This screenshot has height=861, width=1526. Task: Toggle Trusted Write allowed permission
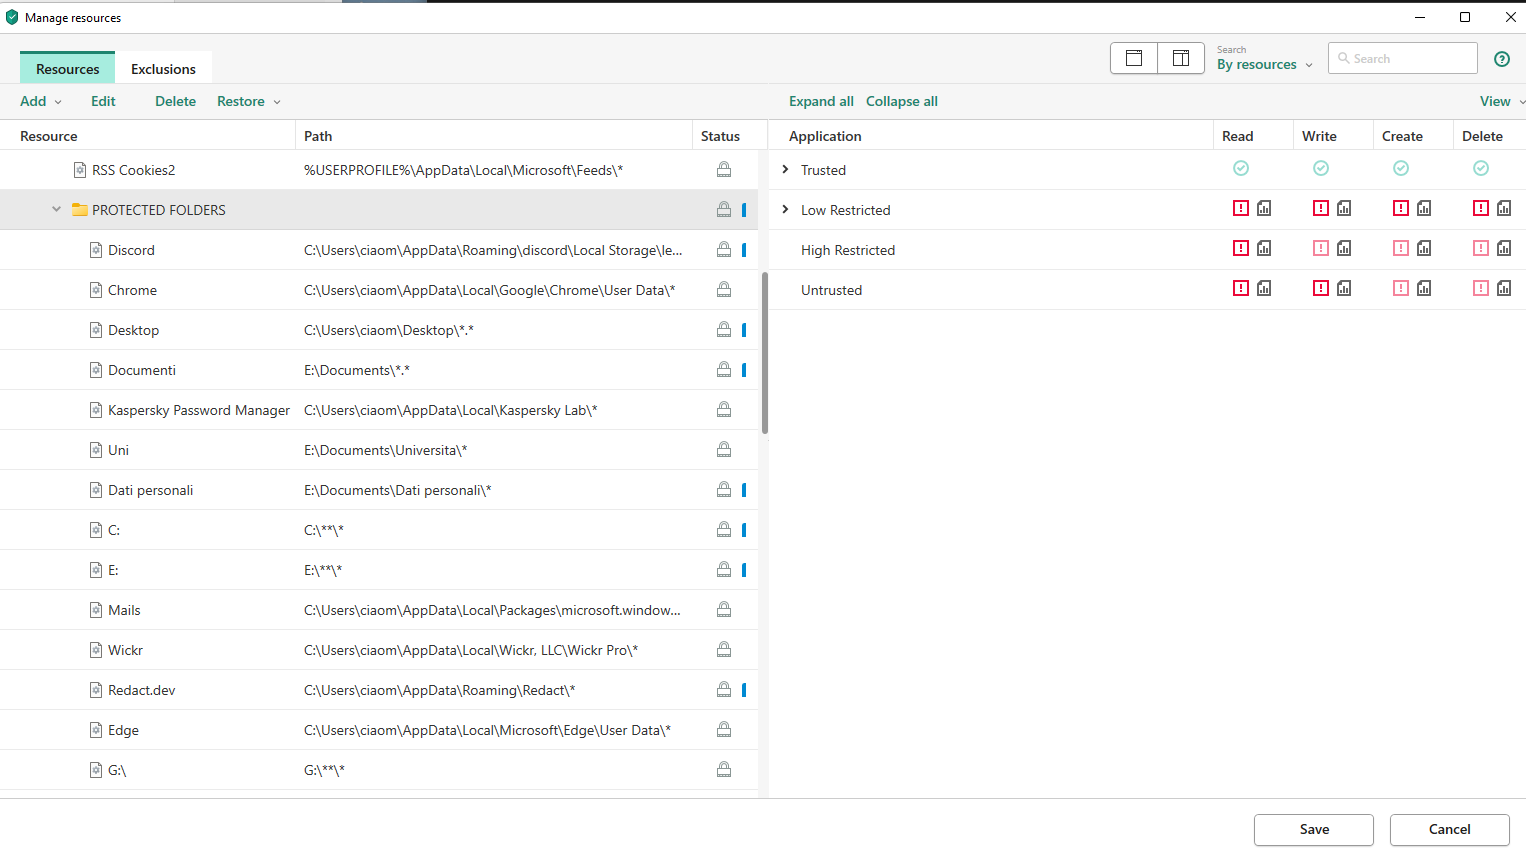coord(1321,169)
